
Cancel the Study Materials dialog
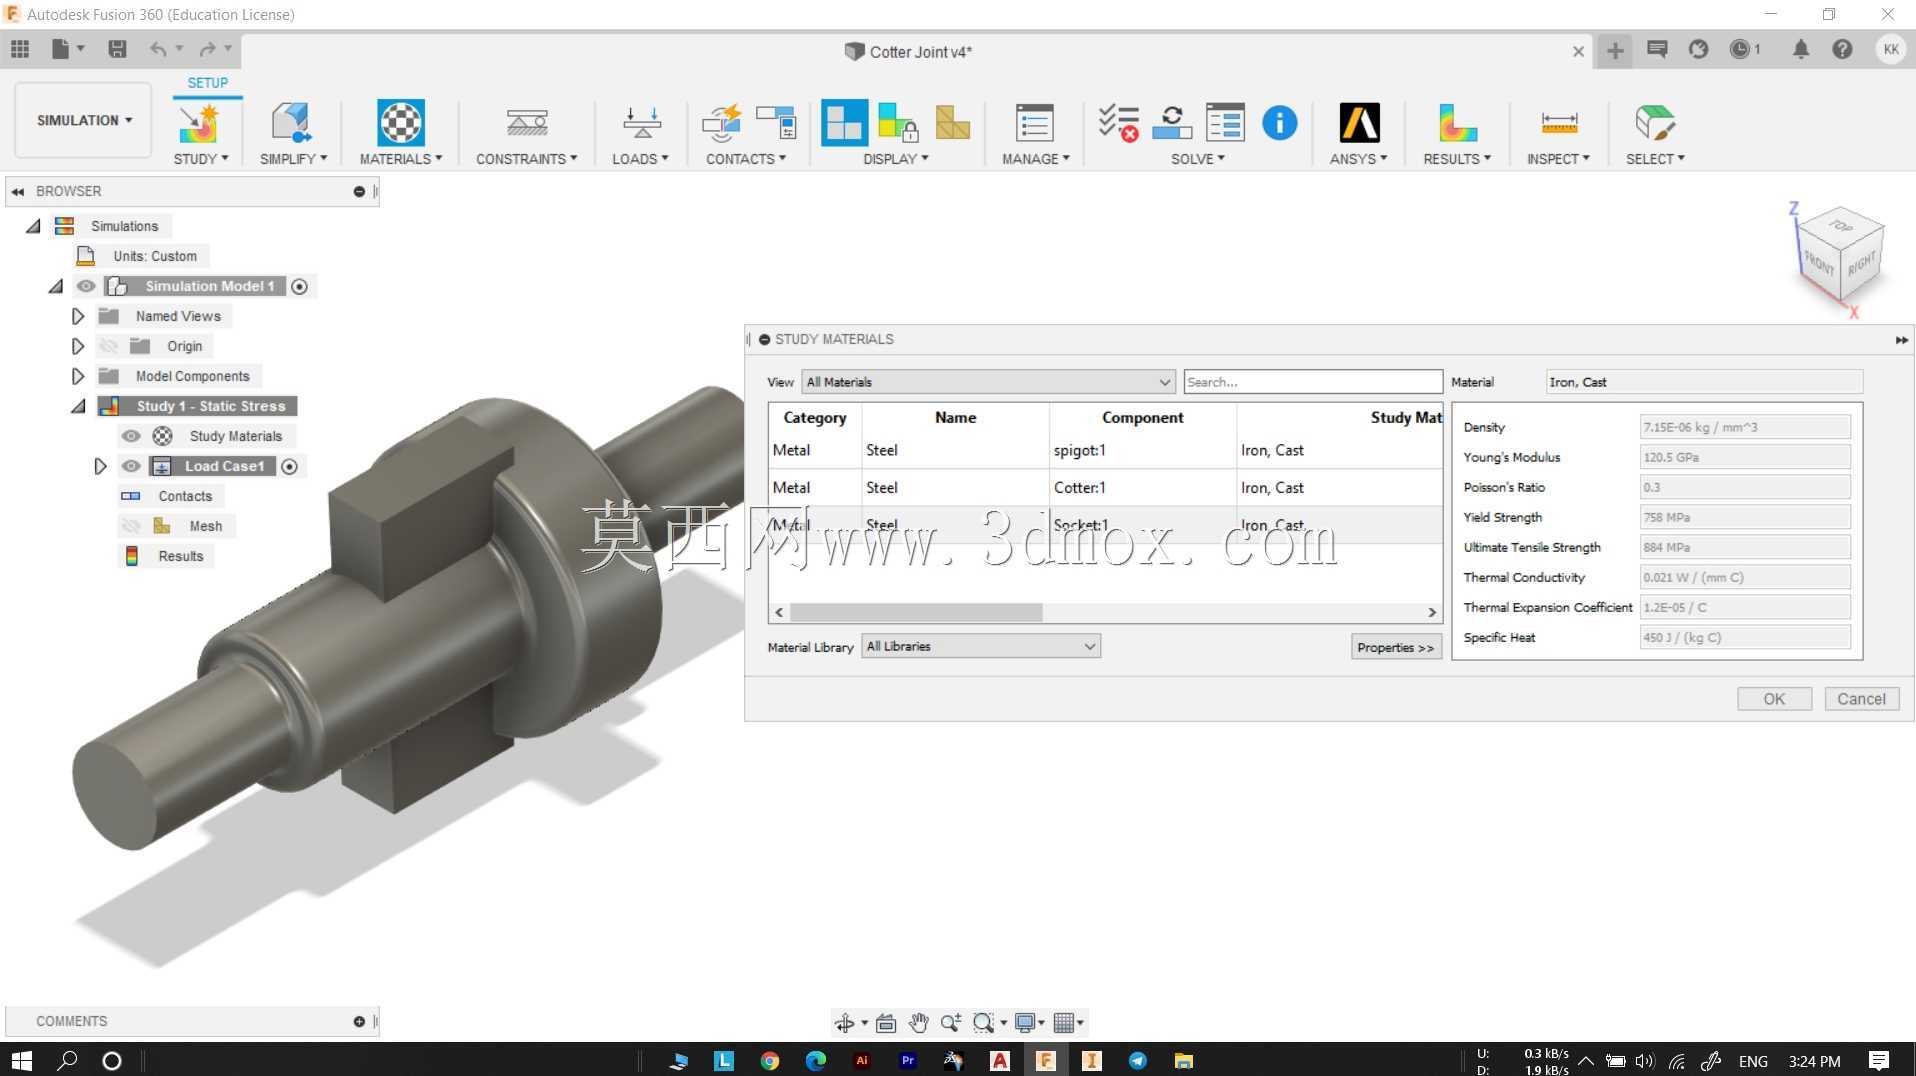pos(1861,699)
